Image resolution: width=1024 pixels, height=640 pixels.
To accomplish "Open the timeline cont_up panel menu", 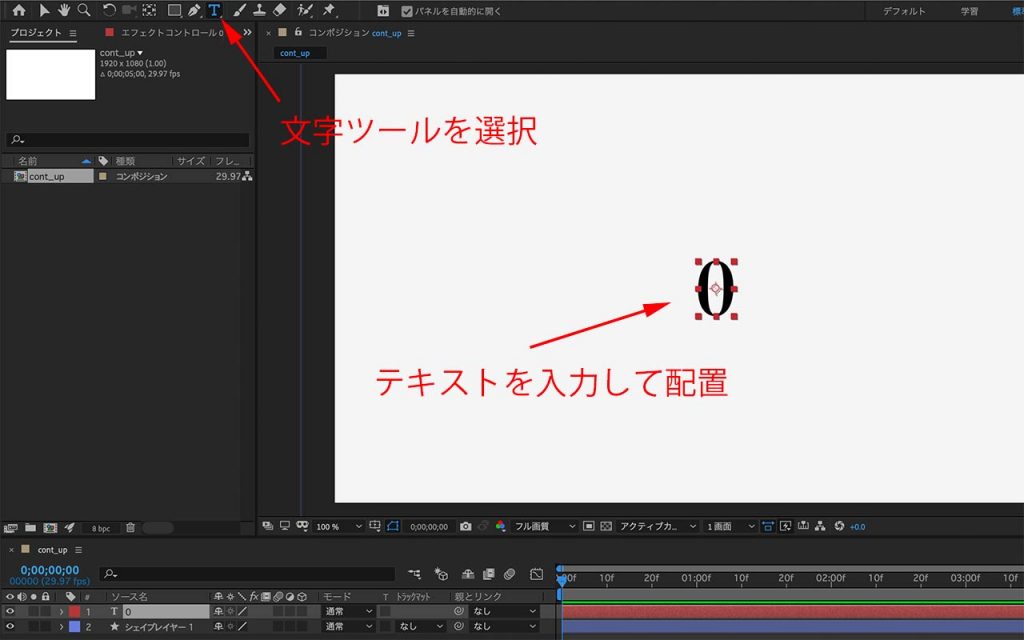I will pyautogui.click(x=78, y=550).
